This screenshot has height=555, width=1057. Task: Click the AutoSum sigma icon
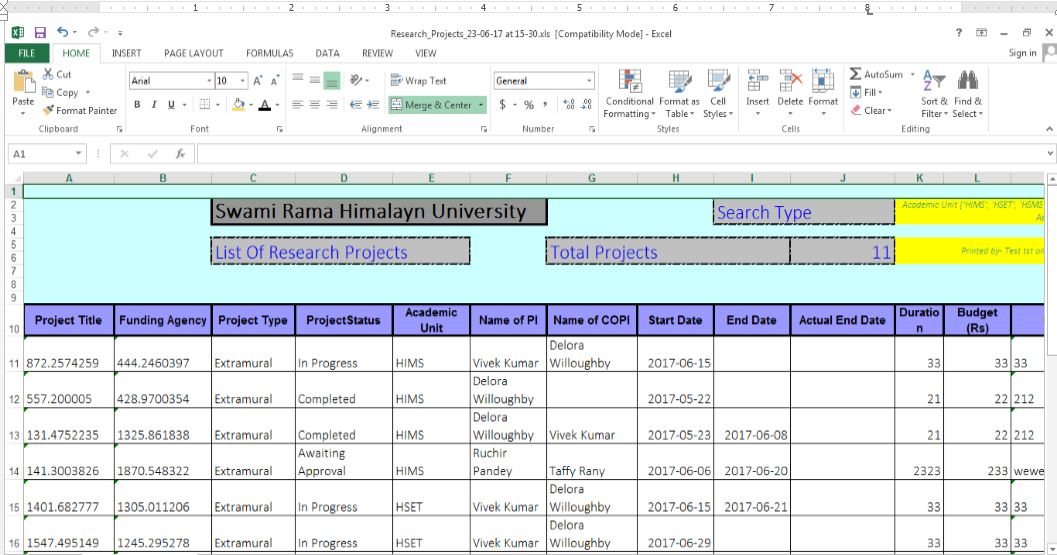click(855, 74)
